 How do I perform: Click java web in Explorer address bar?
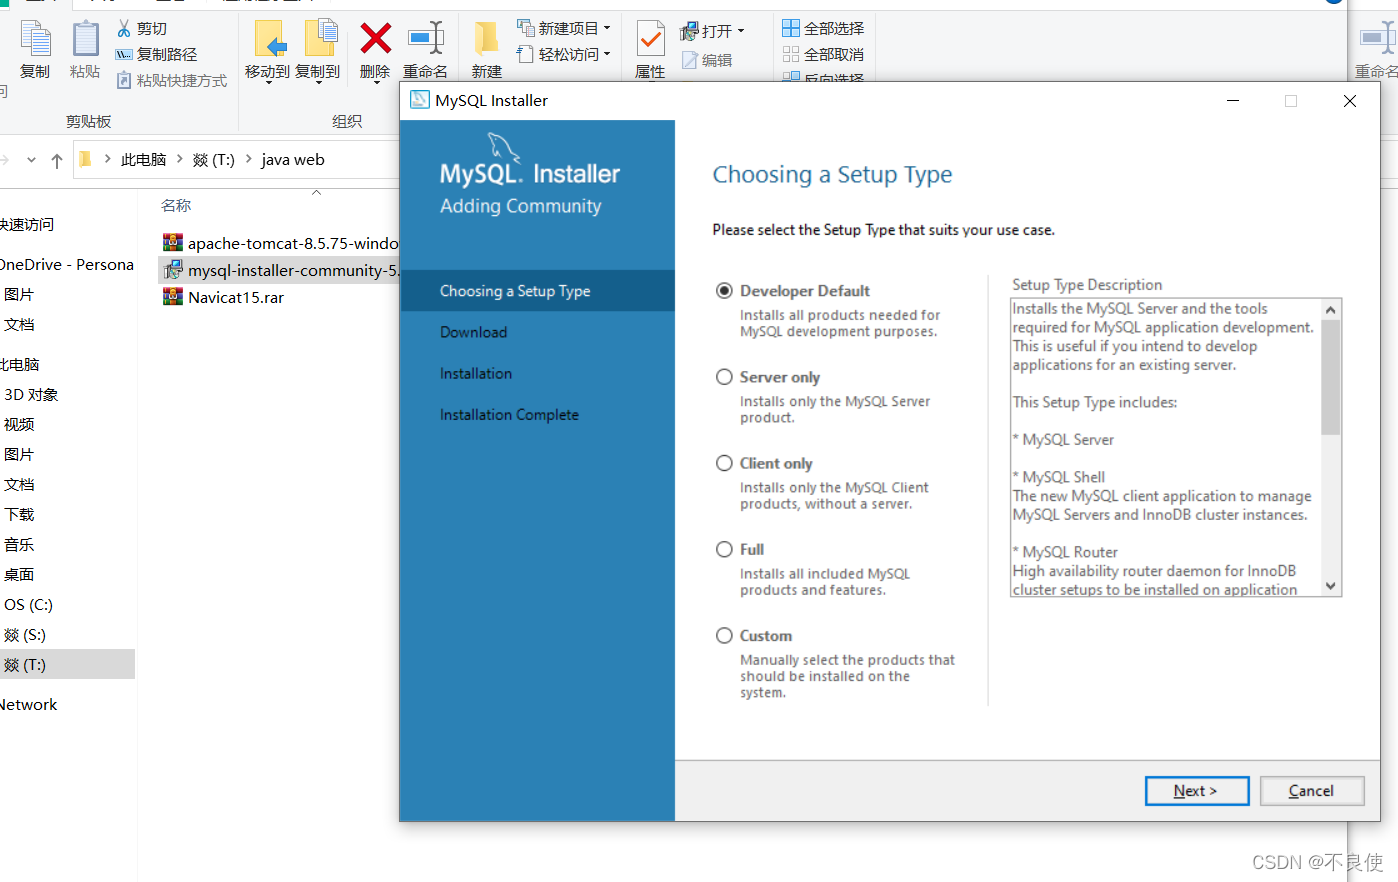point(293,159)
